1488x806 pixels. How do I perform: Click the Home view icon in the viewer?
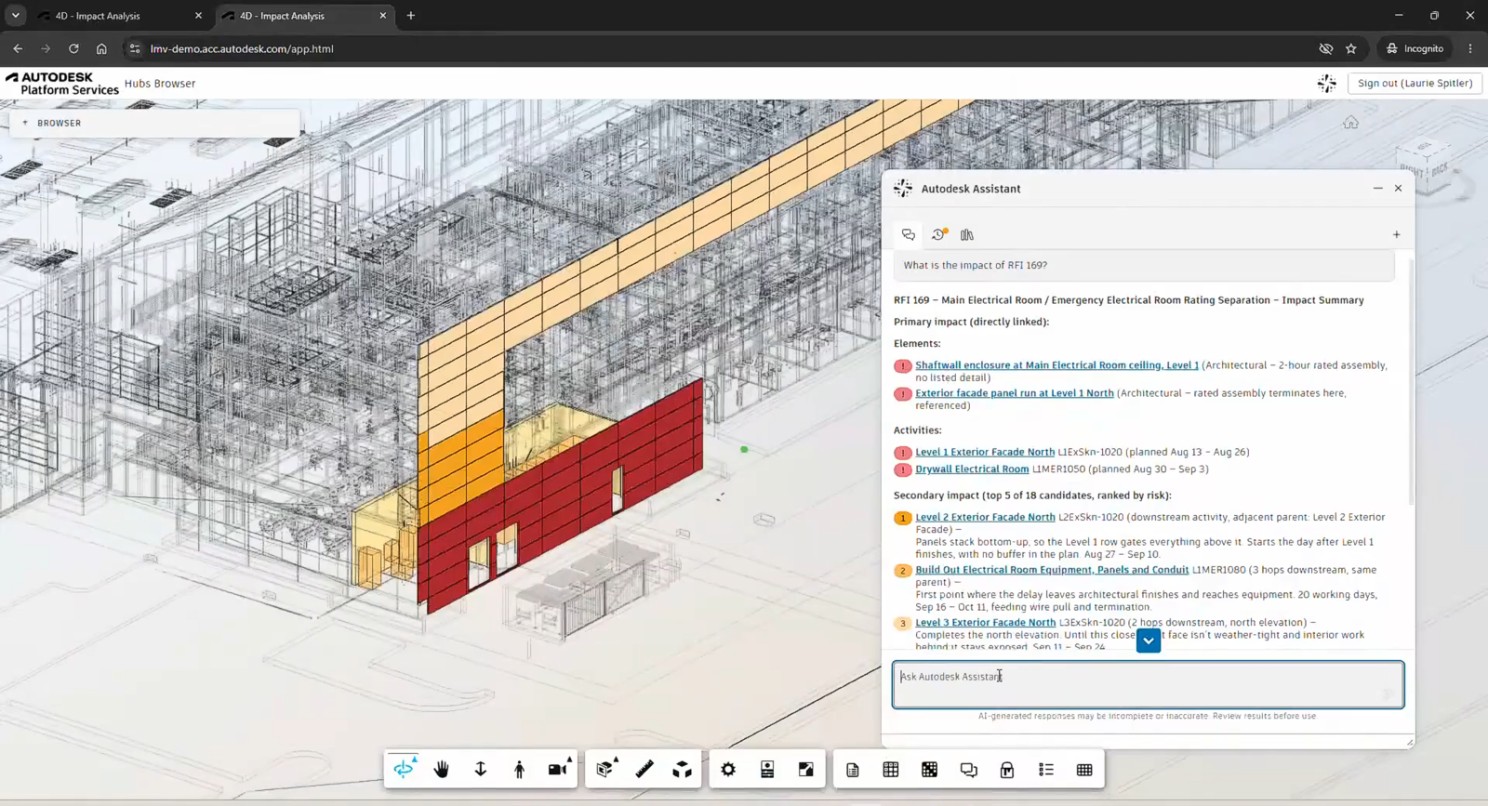pos(1351,122)
